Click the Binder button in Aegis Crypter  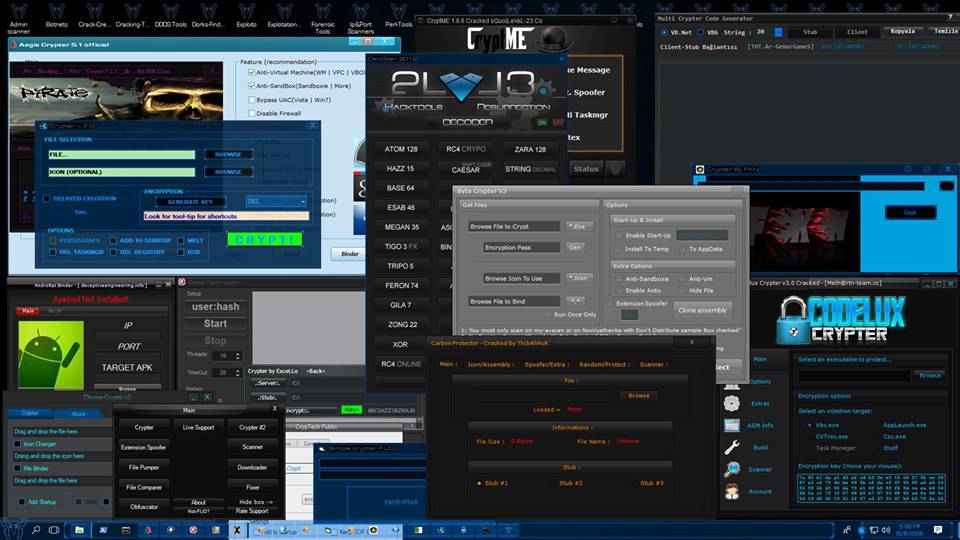[350, 253]
